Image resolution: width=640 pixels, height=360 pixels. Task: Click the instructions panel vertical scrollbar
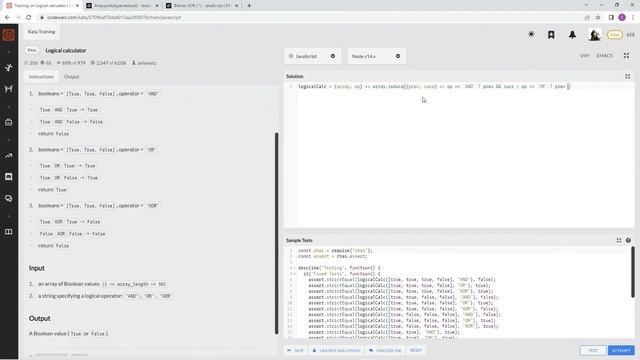276,233
